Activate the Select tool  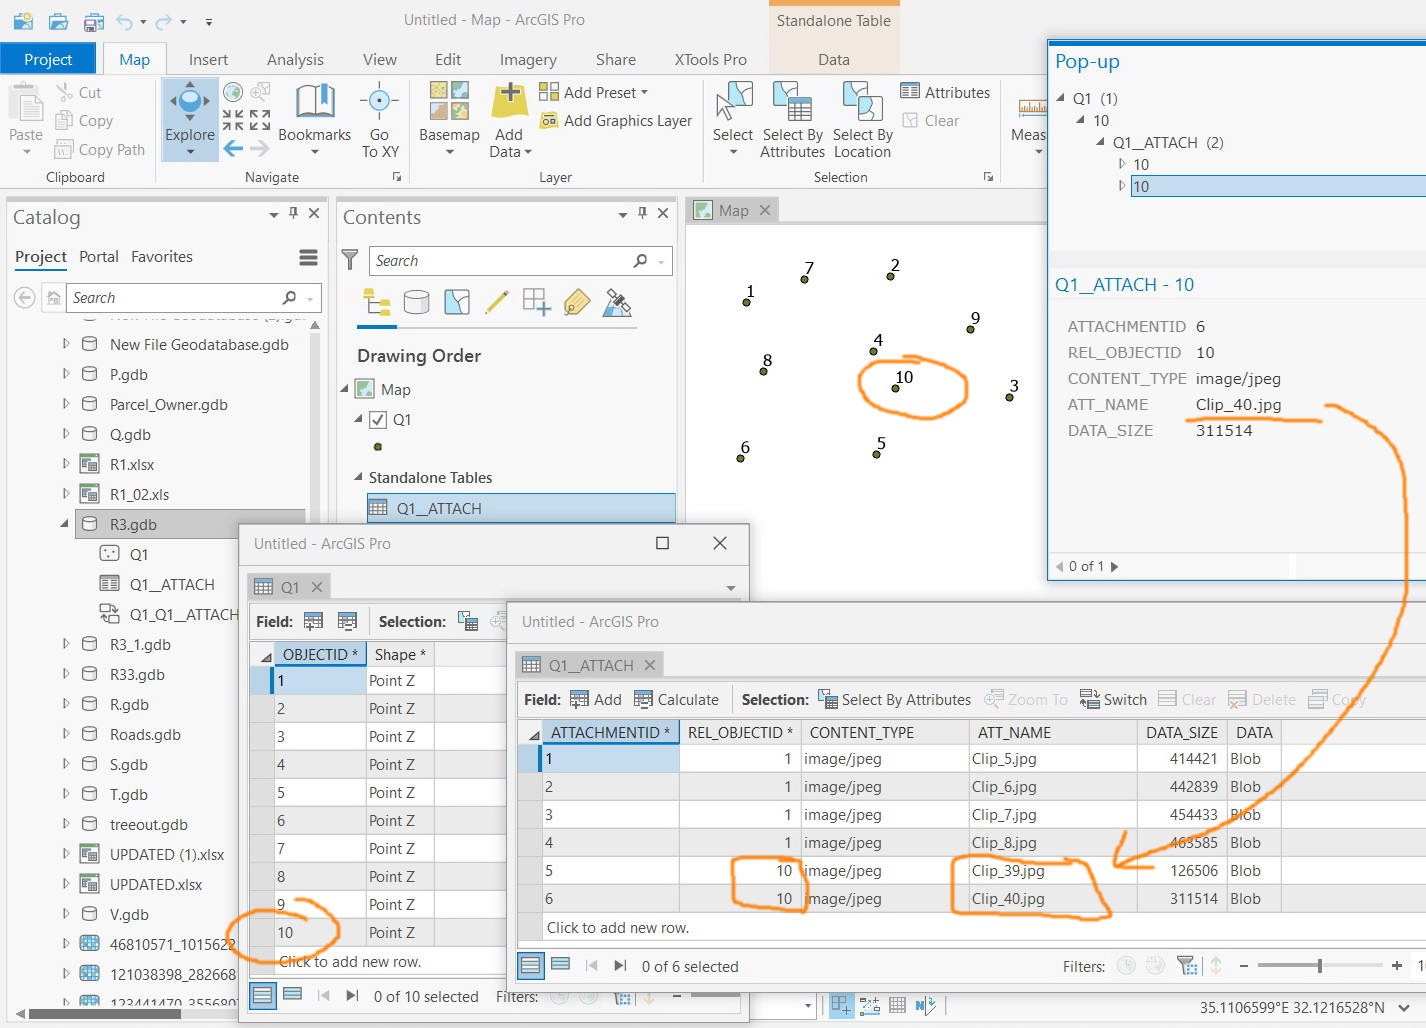[733, 119]
